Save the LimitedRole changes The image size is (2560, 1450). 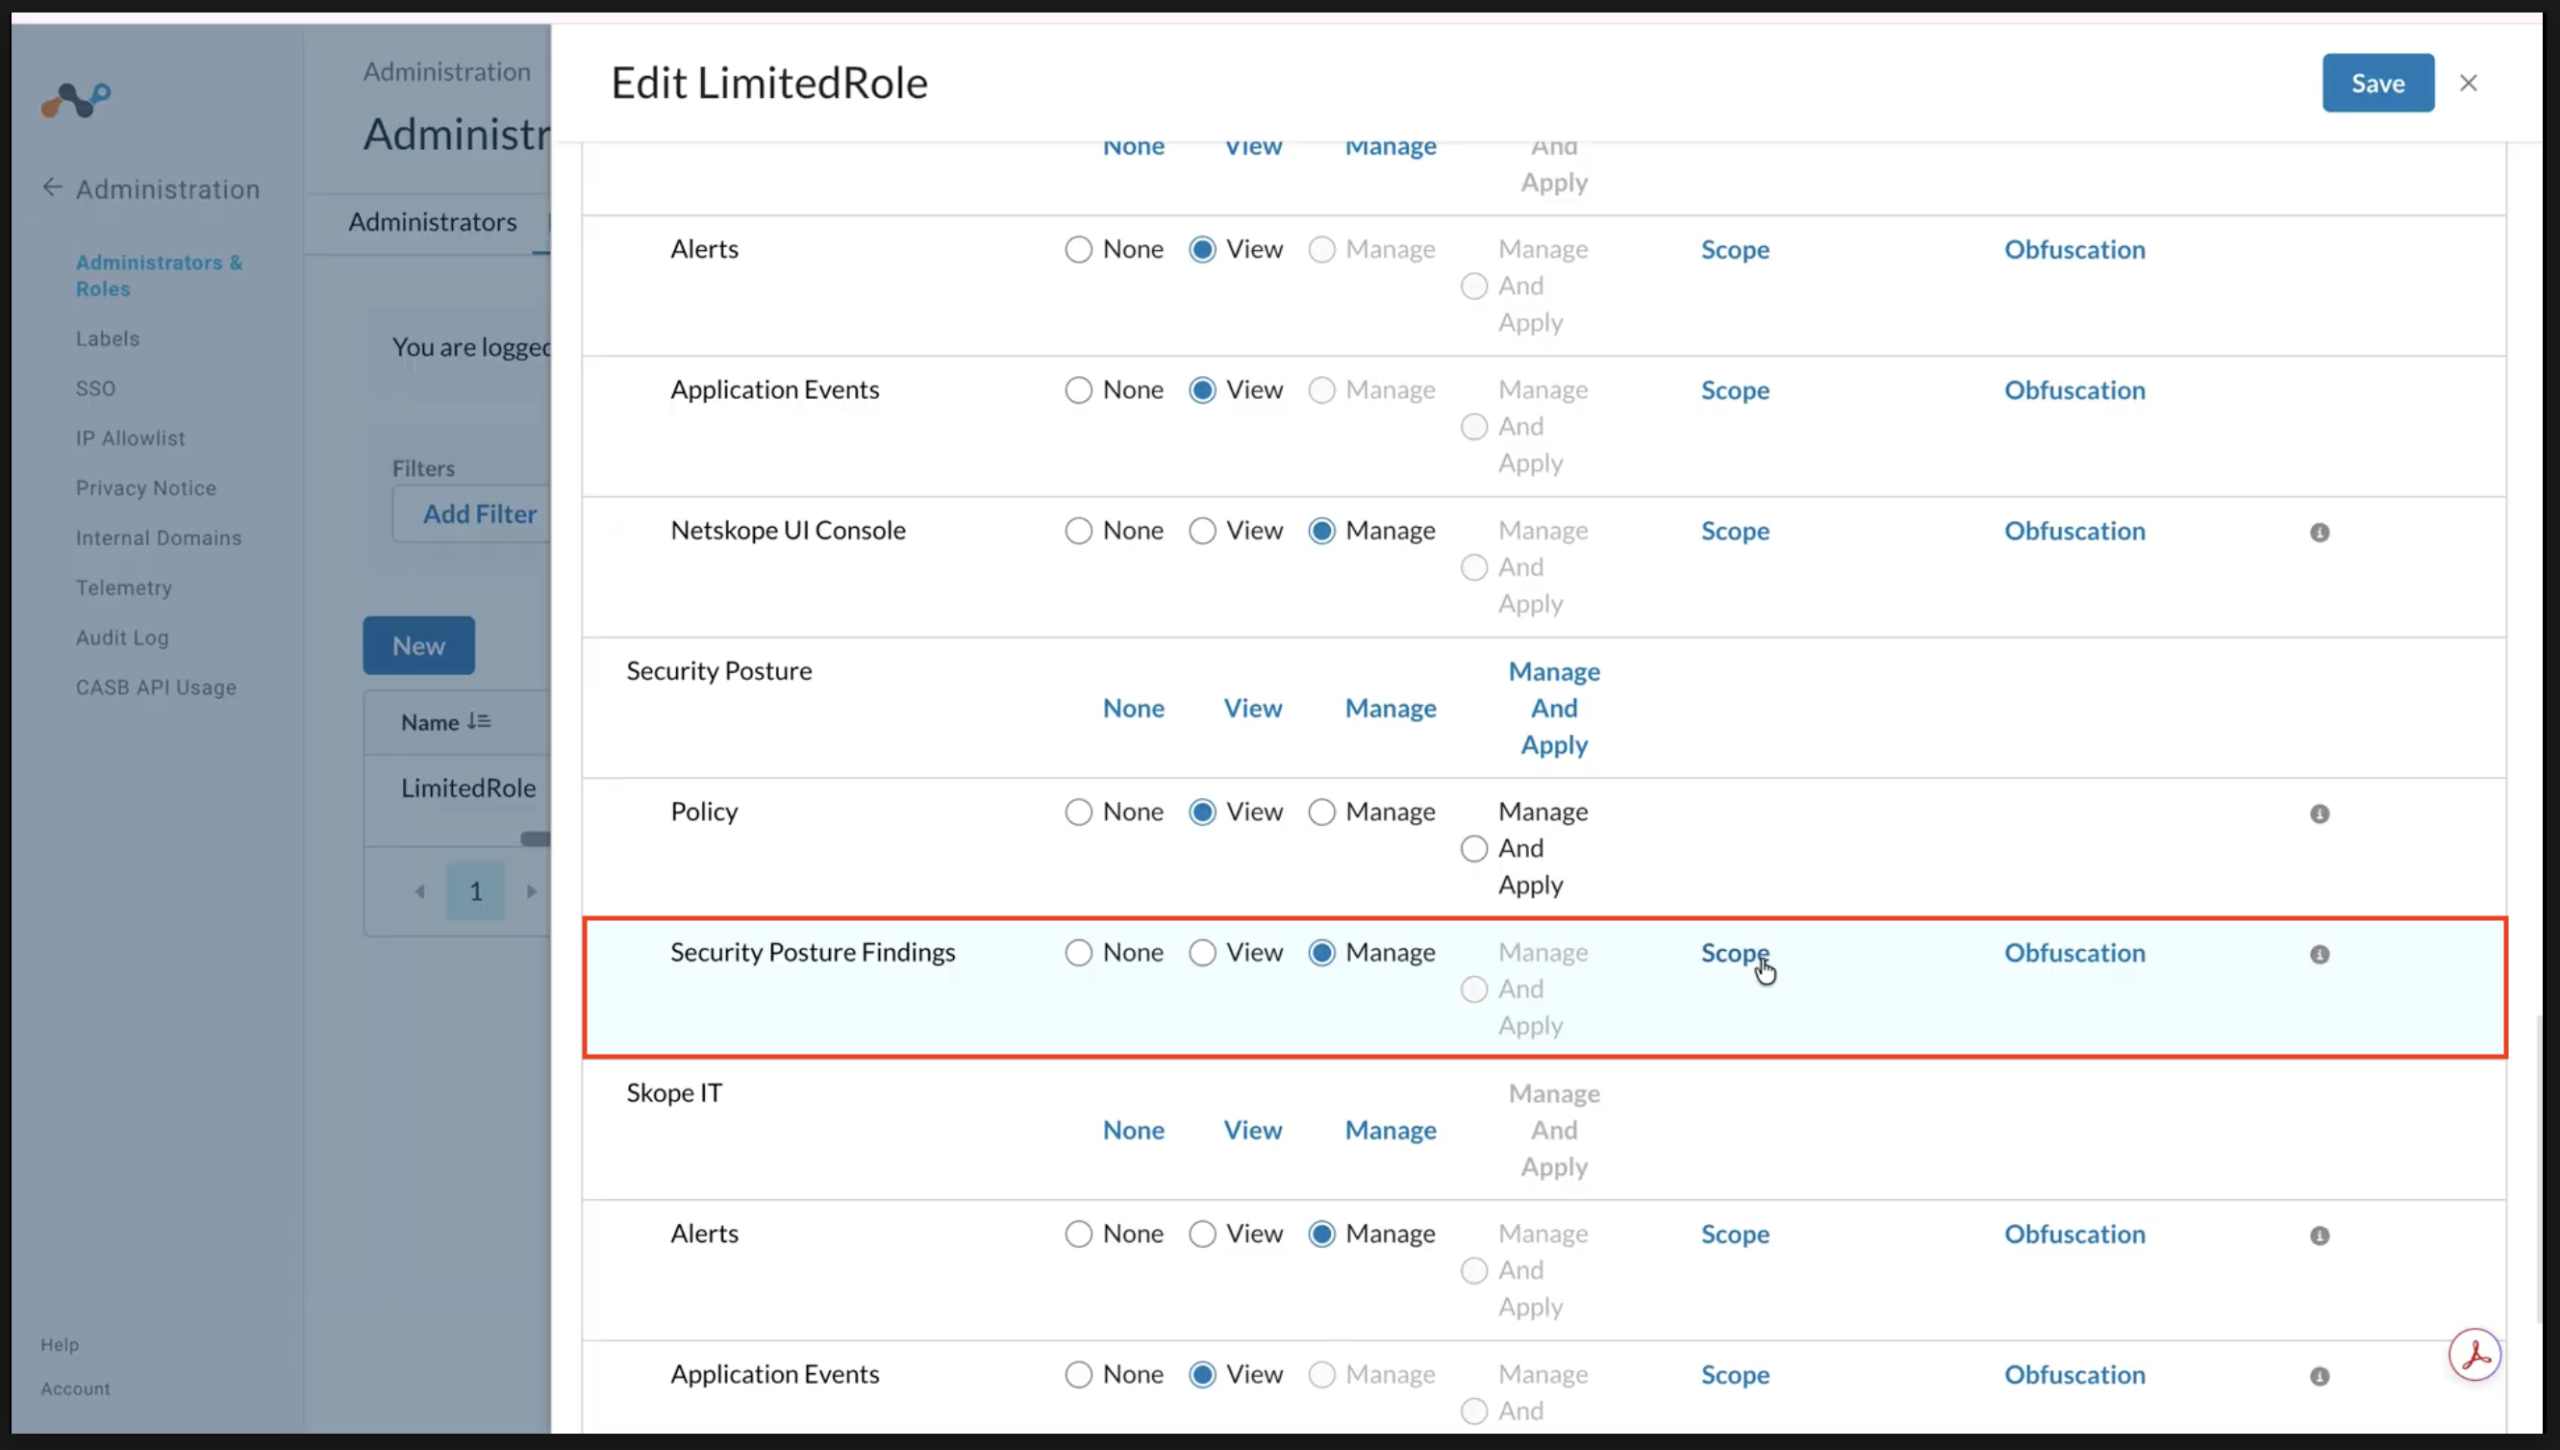tap(2378, 83)
